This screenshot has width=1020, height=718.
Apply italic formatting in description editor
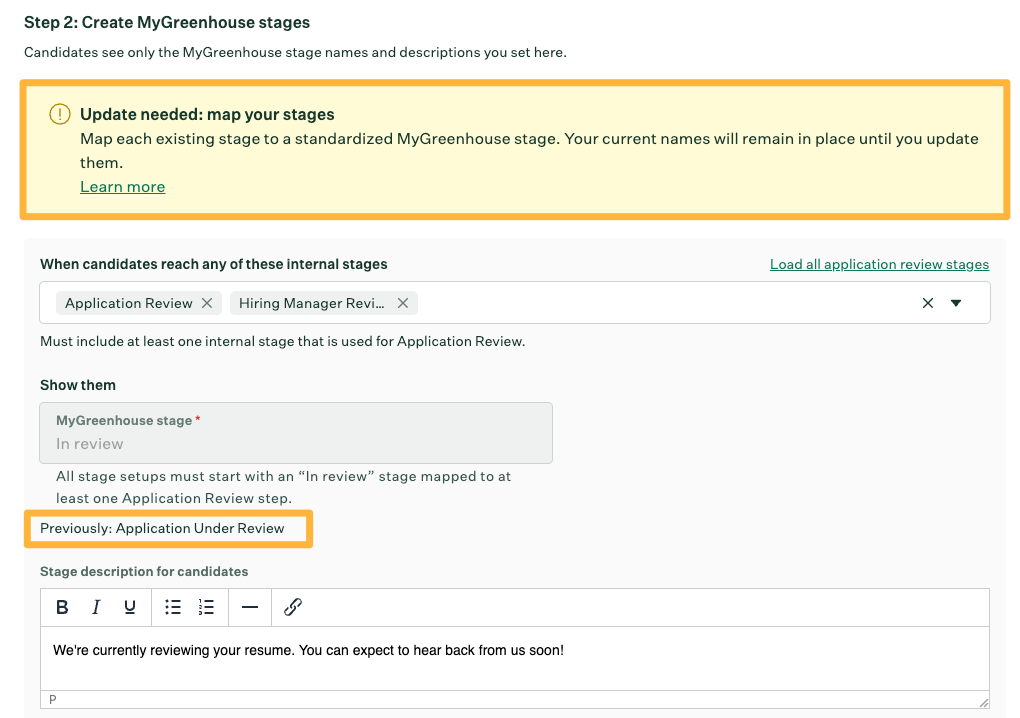tap(96, 607)
